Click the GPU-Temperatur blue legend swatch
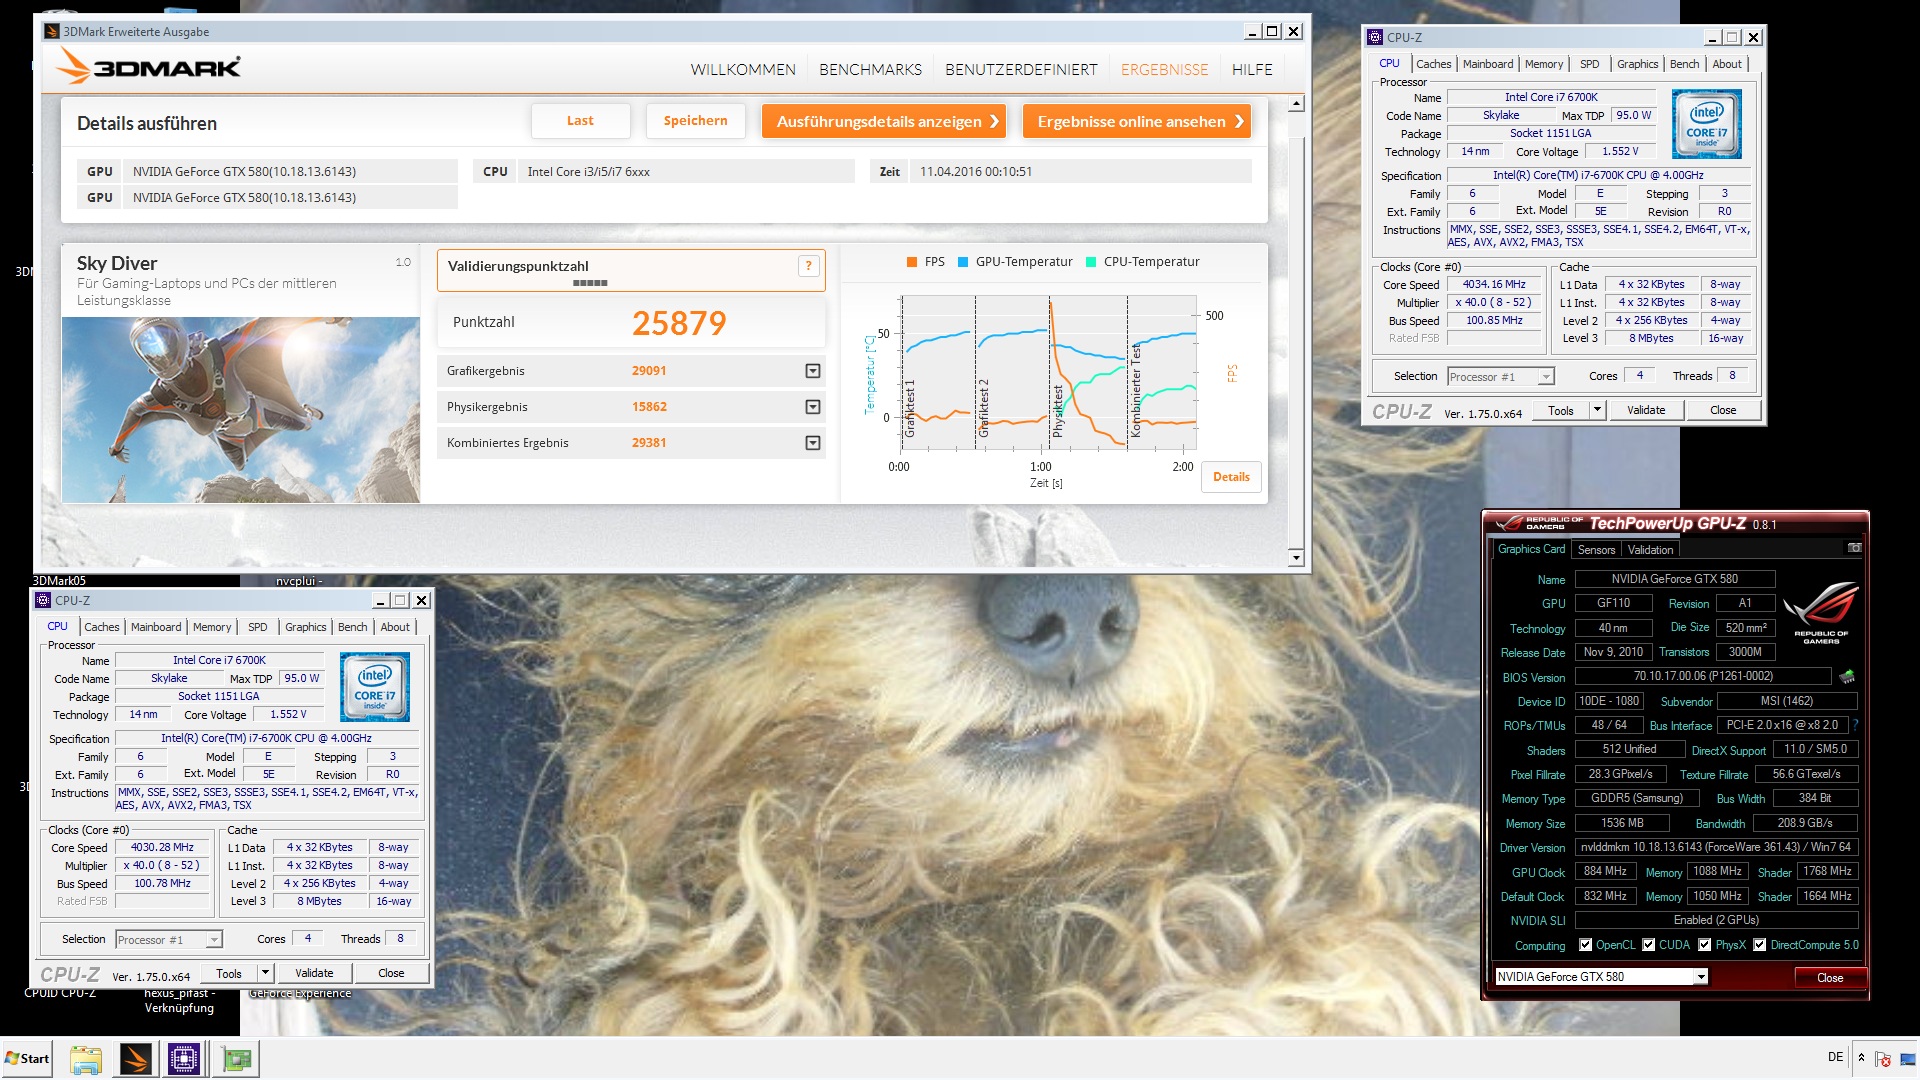Screen dimensions: 1920x1080 click(x=963, y=262)
